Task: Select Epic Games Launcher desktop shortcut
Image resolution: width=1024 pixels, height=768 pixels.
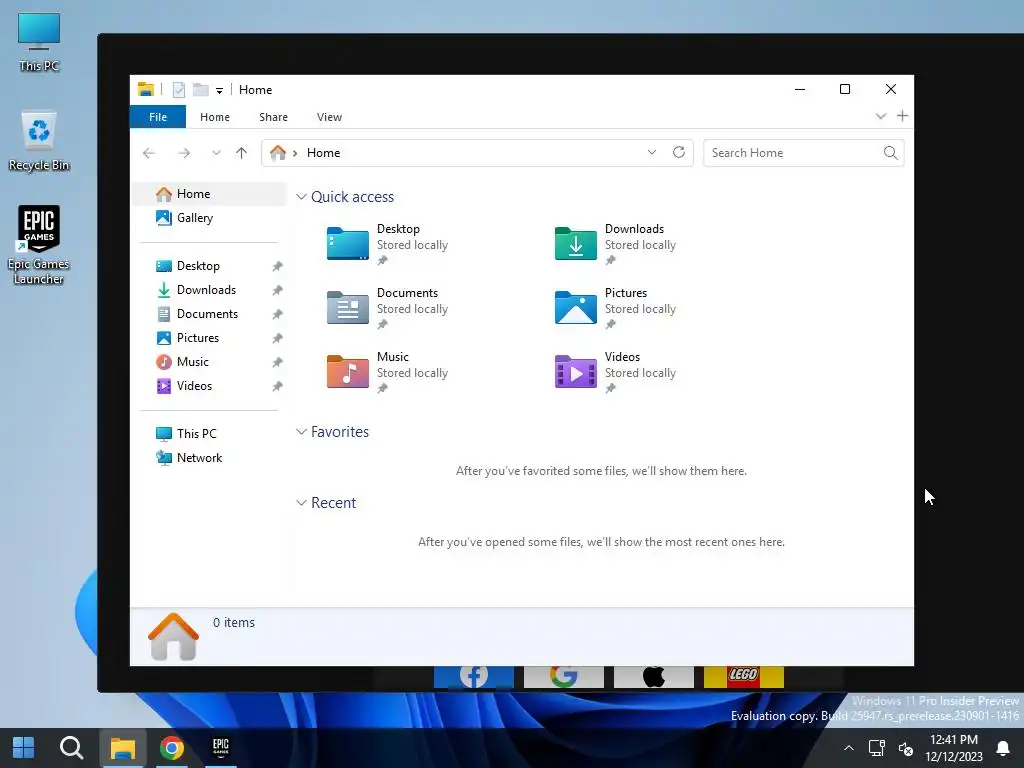Action: click(39, 245)
